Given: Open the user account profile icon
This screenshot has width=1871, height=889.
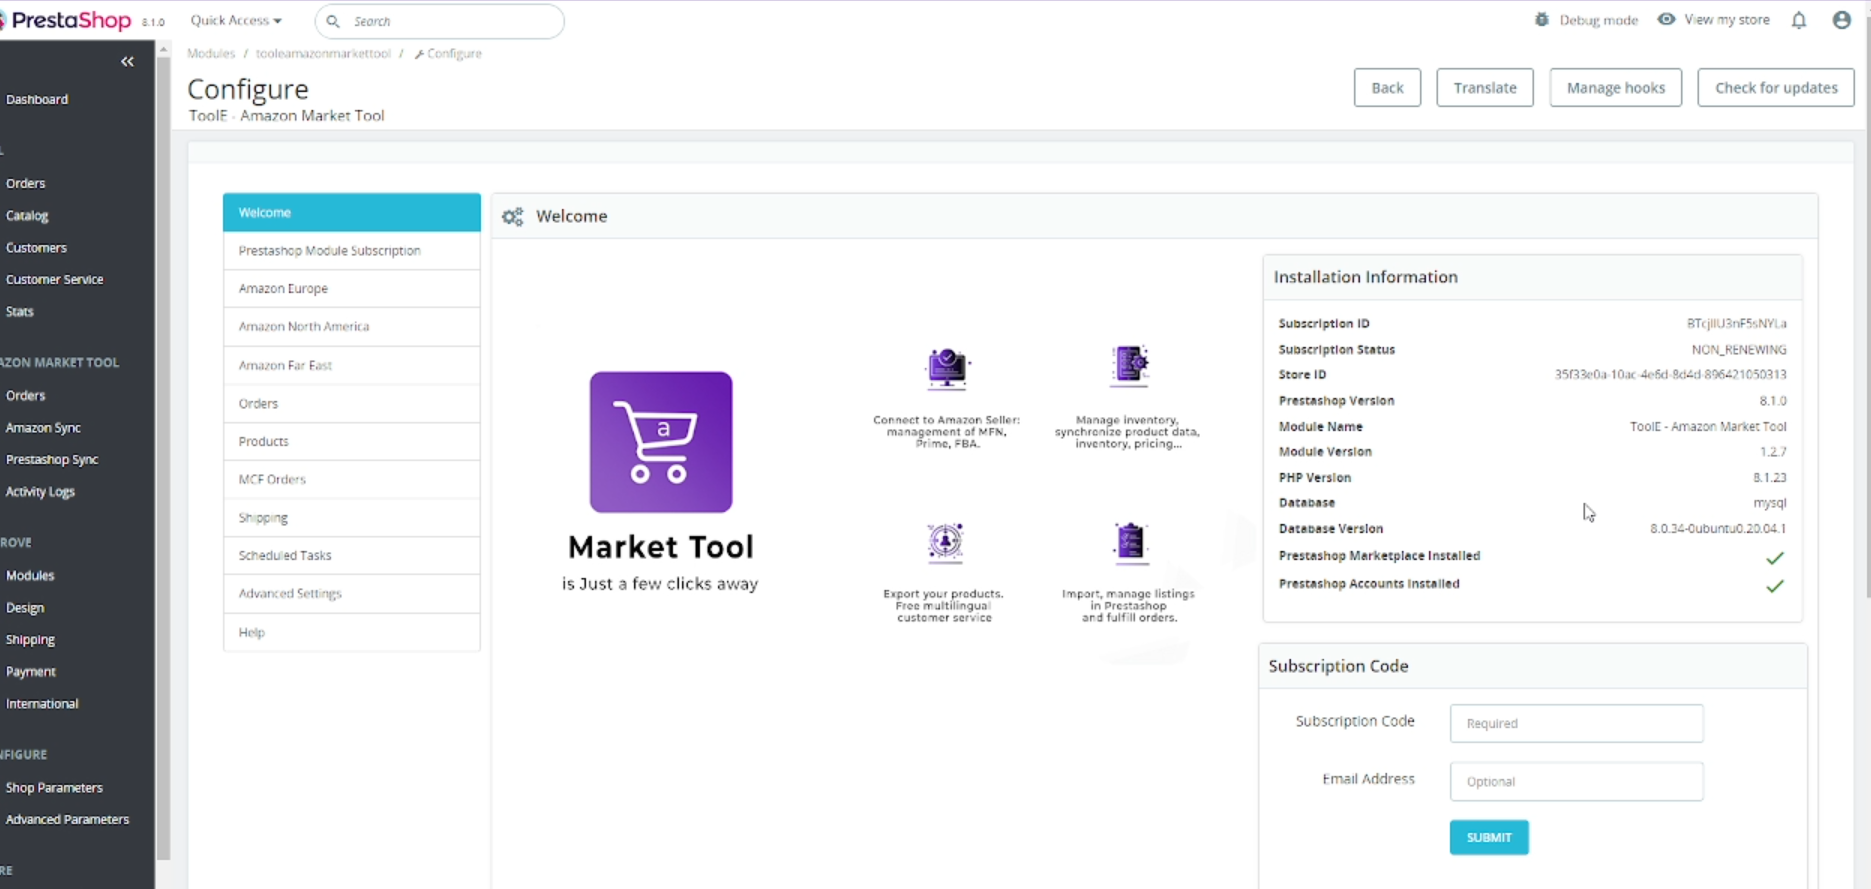Looking at the screenshot, I should 1842,20.
